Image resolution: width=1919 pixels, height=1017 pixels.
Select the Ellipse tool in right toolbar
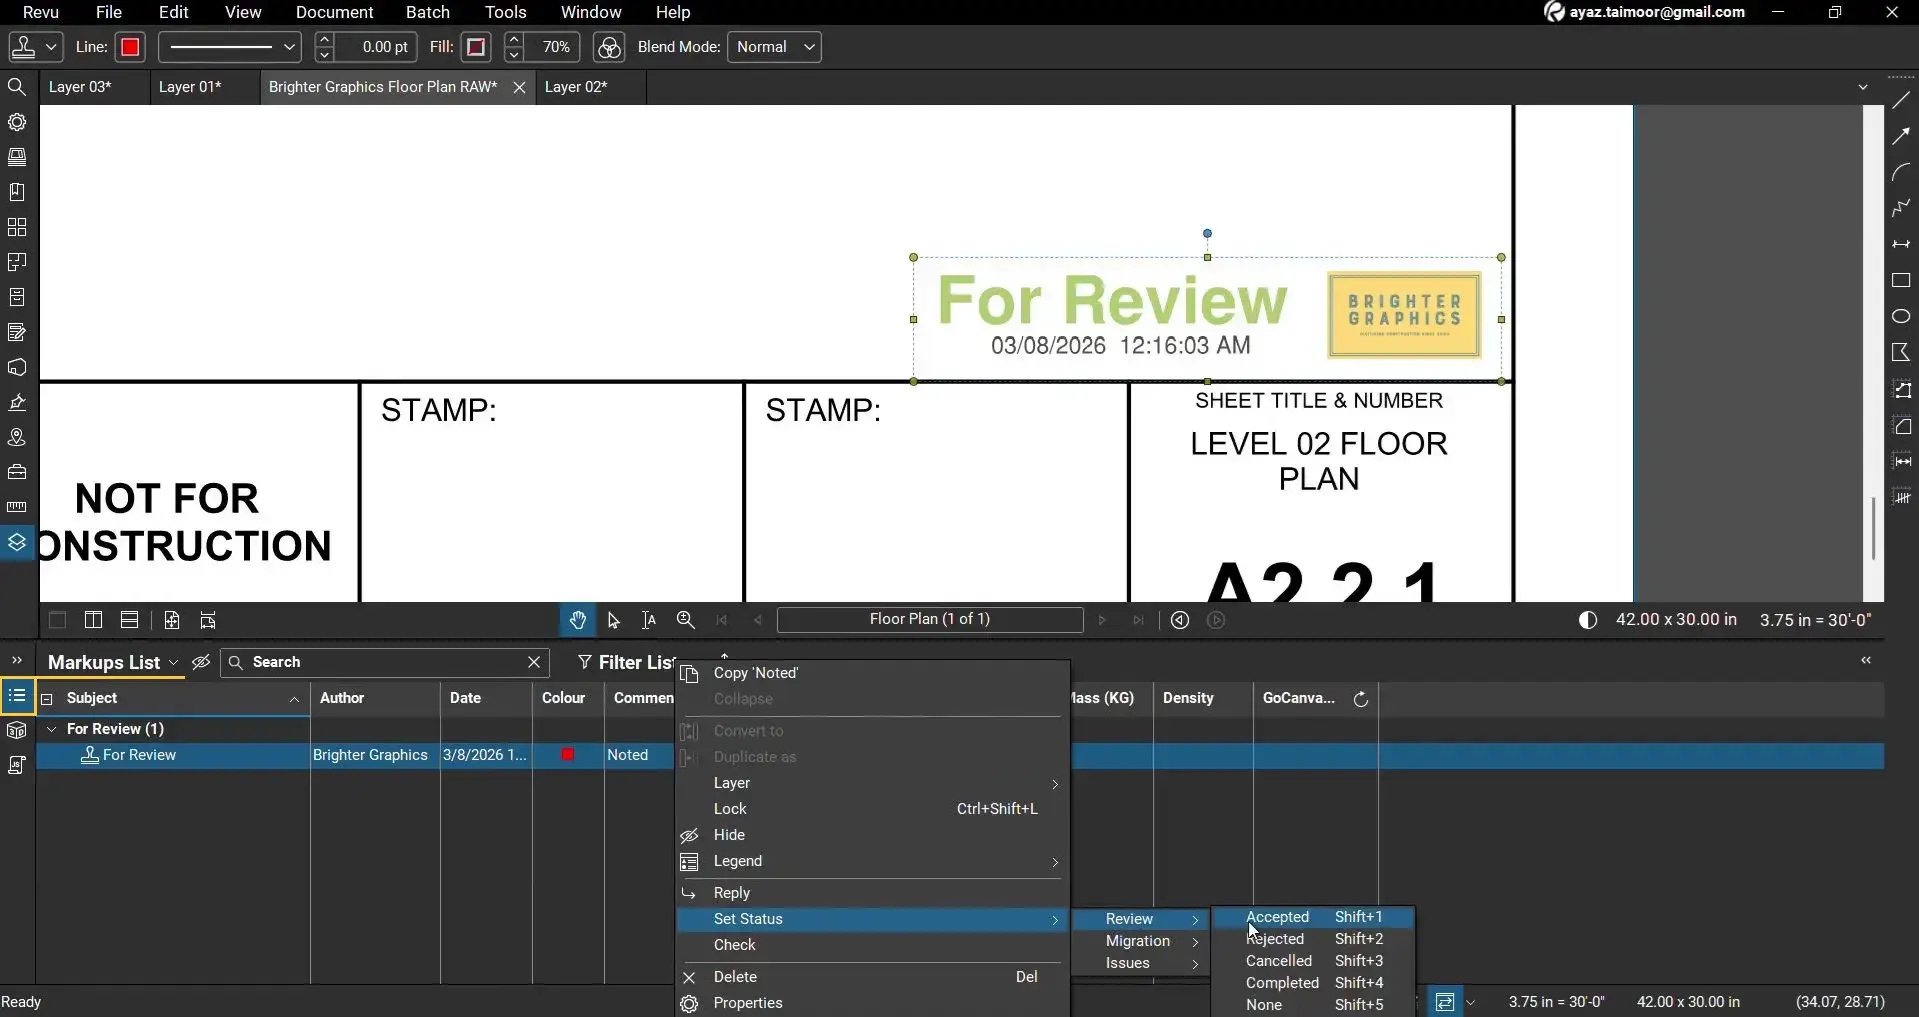[x=1901, y=317]
